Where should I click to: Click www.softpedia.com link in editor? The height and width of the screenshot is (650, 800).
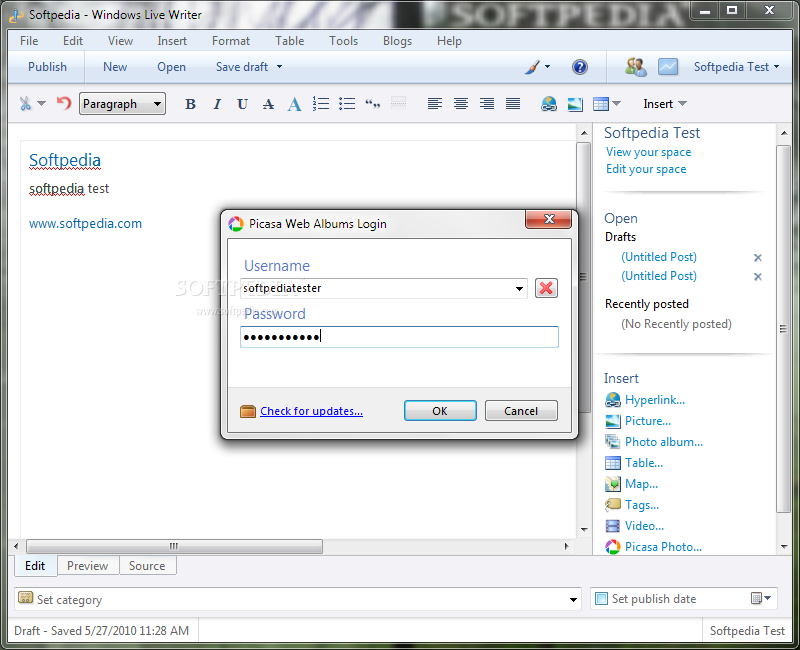tap(85, 223)
